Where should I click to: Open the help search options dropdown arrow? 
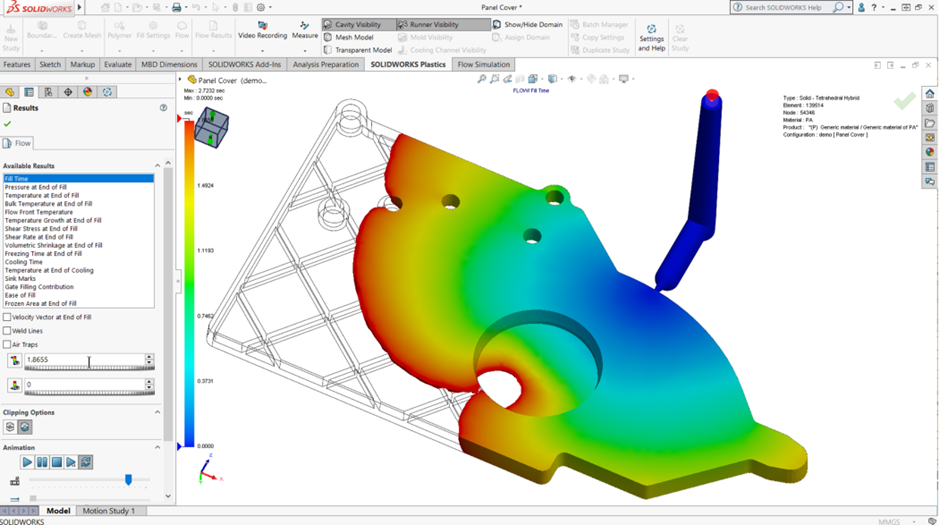[x=849, y=7]
